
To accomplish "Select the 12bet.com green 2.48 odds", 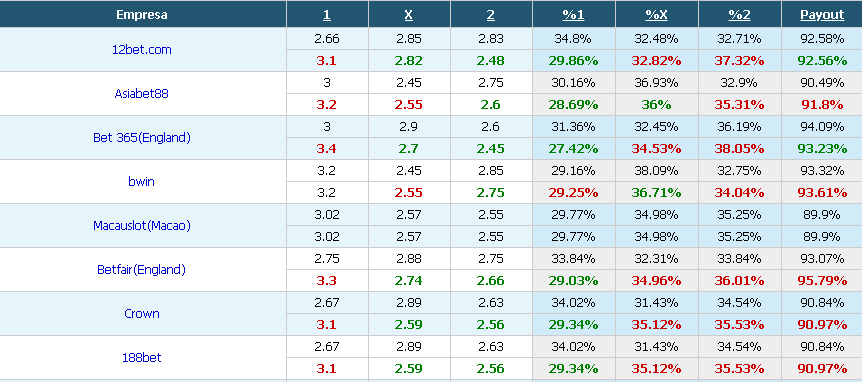I will coord(490,61).
